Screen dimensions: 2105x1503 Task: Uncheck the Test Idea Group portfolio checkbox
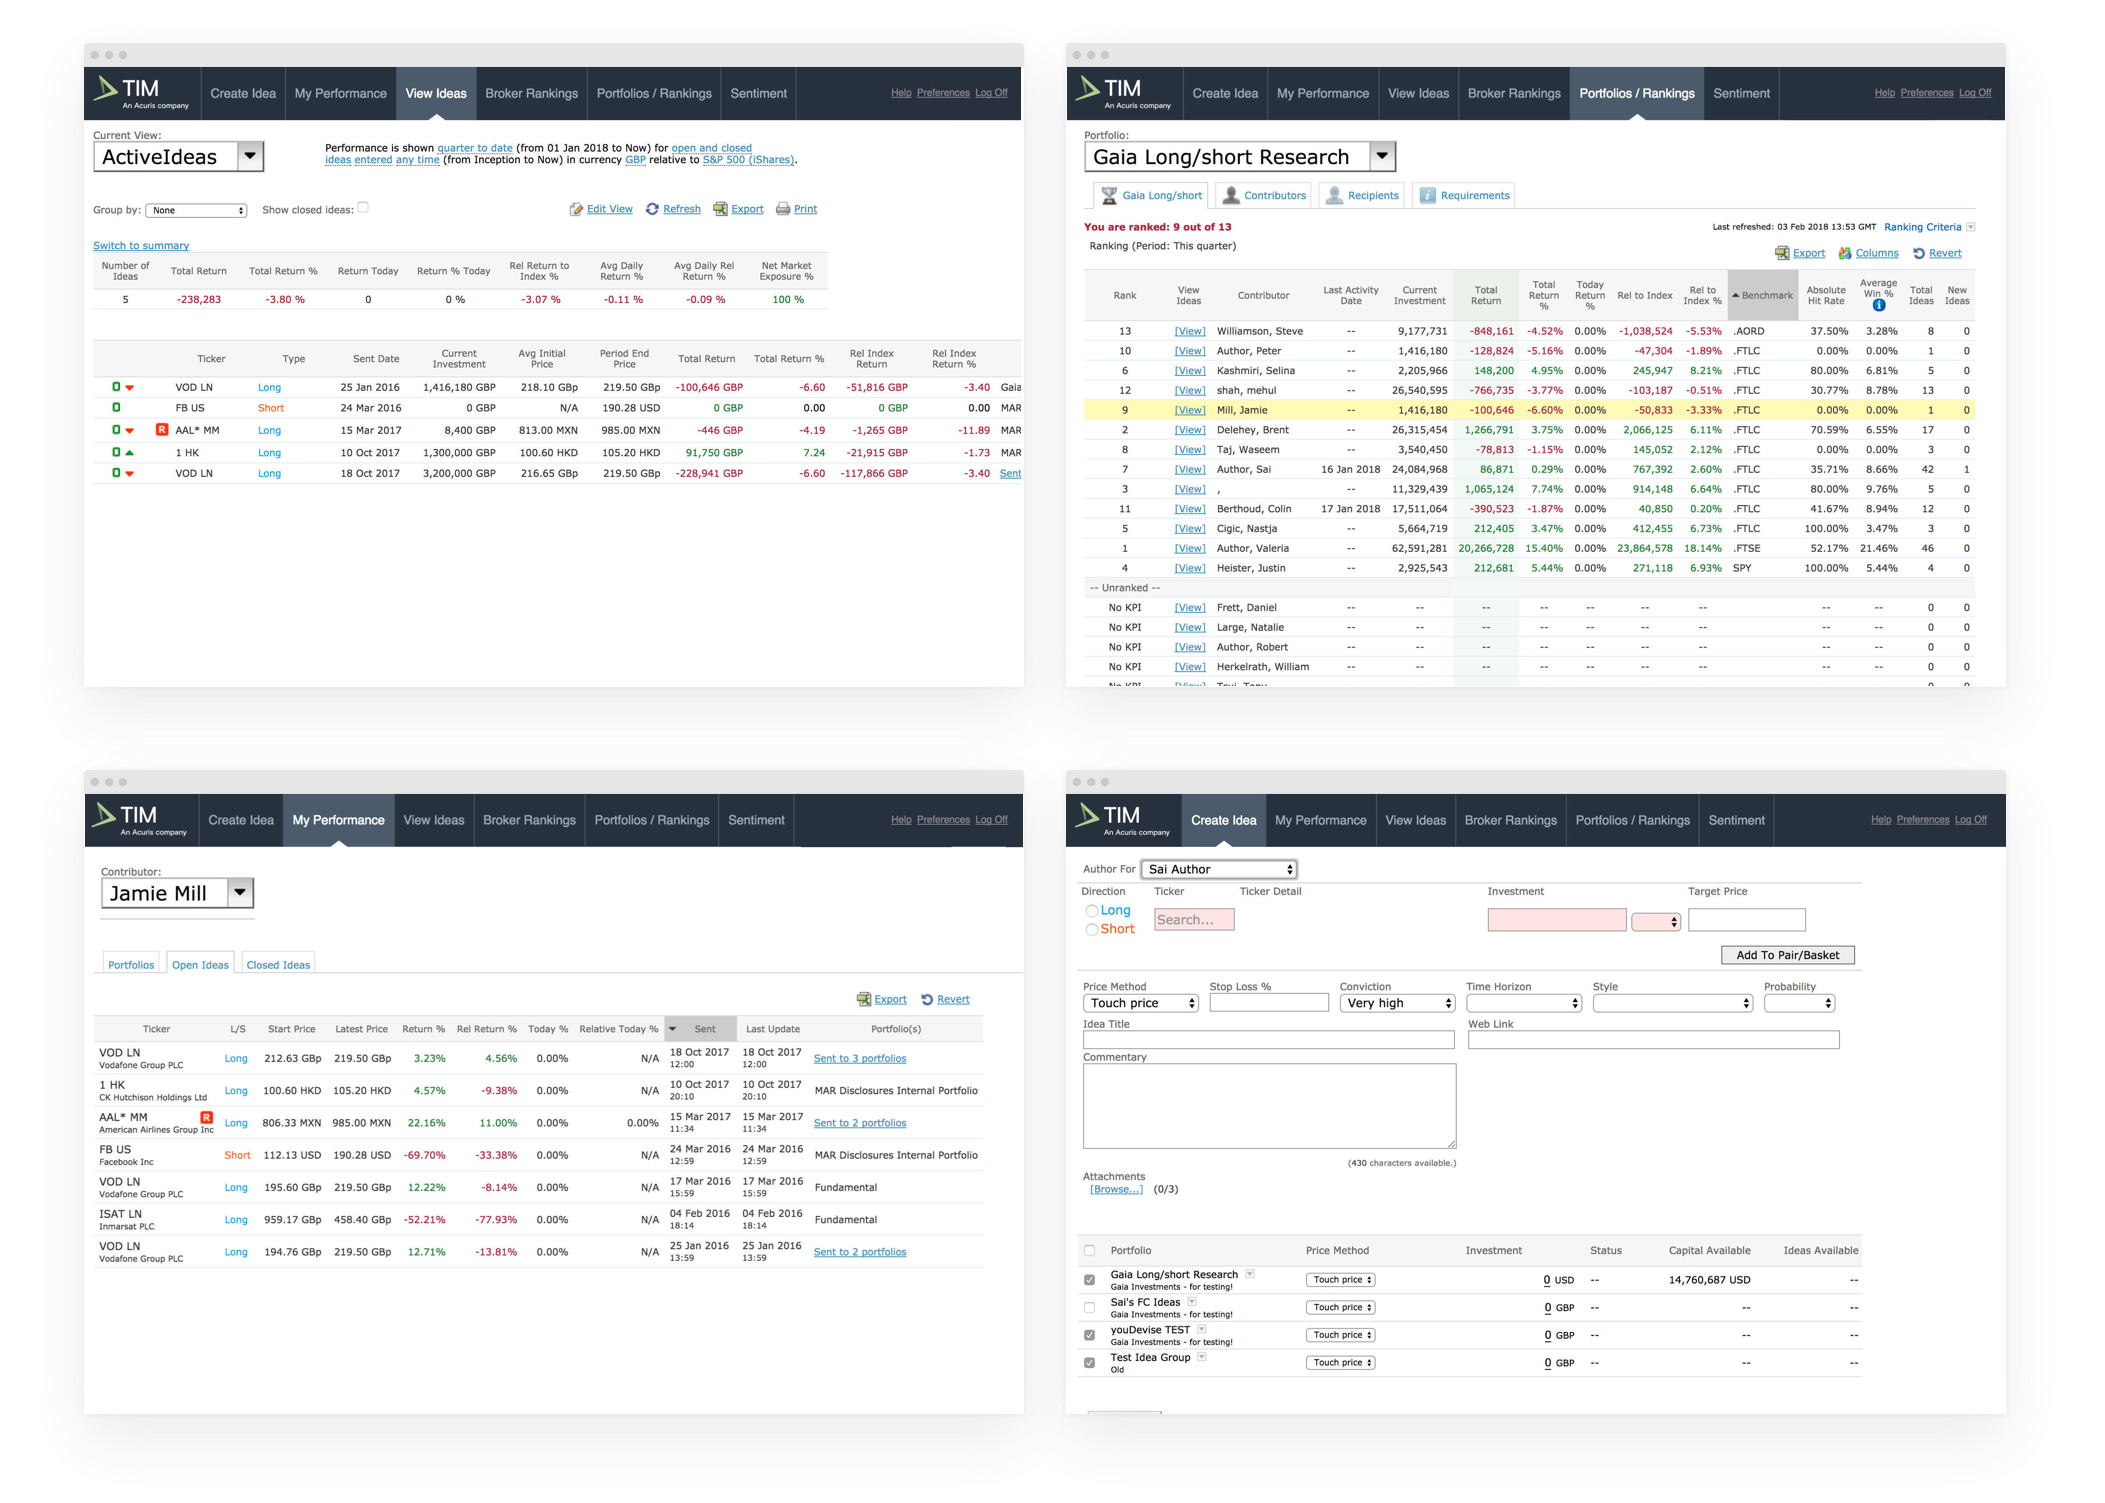click(1090, 1363)
